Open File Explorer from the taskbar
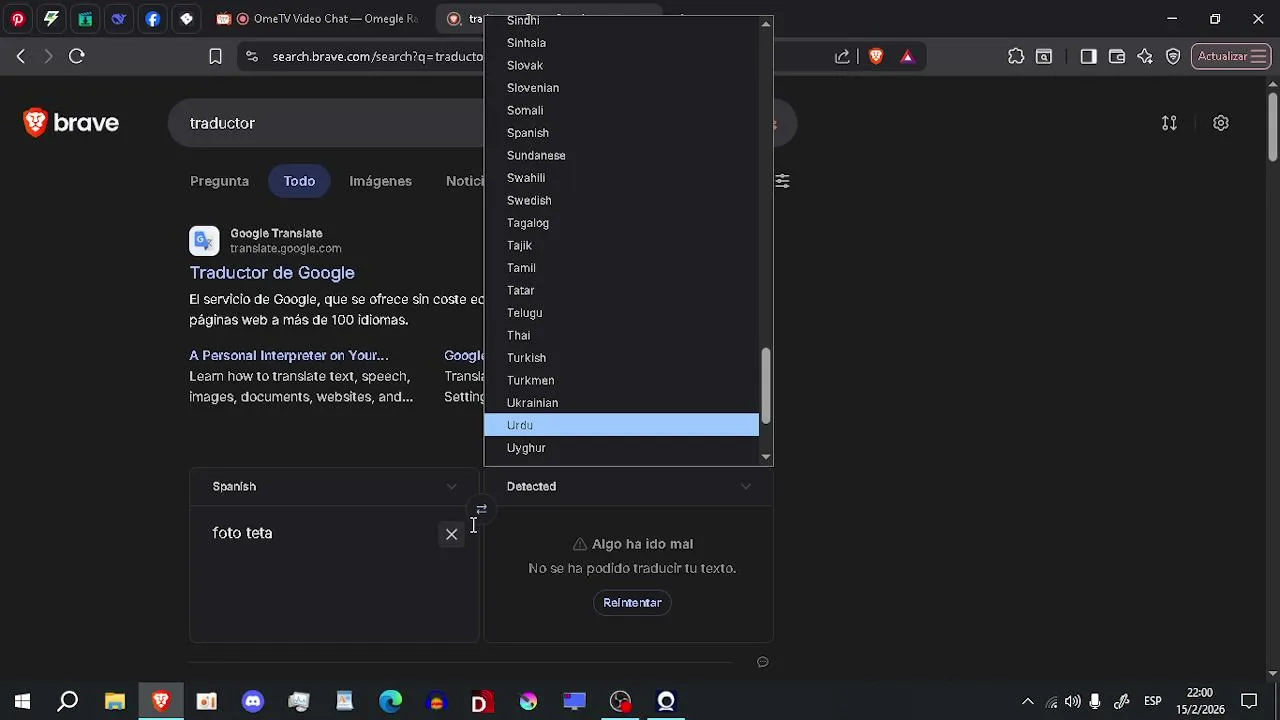Viewport: 1280px width, 720px height. point(115,701)
